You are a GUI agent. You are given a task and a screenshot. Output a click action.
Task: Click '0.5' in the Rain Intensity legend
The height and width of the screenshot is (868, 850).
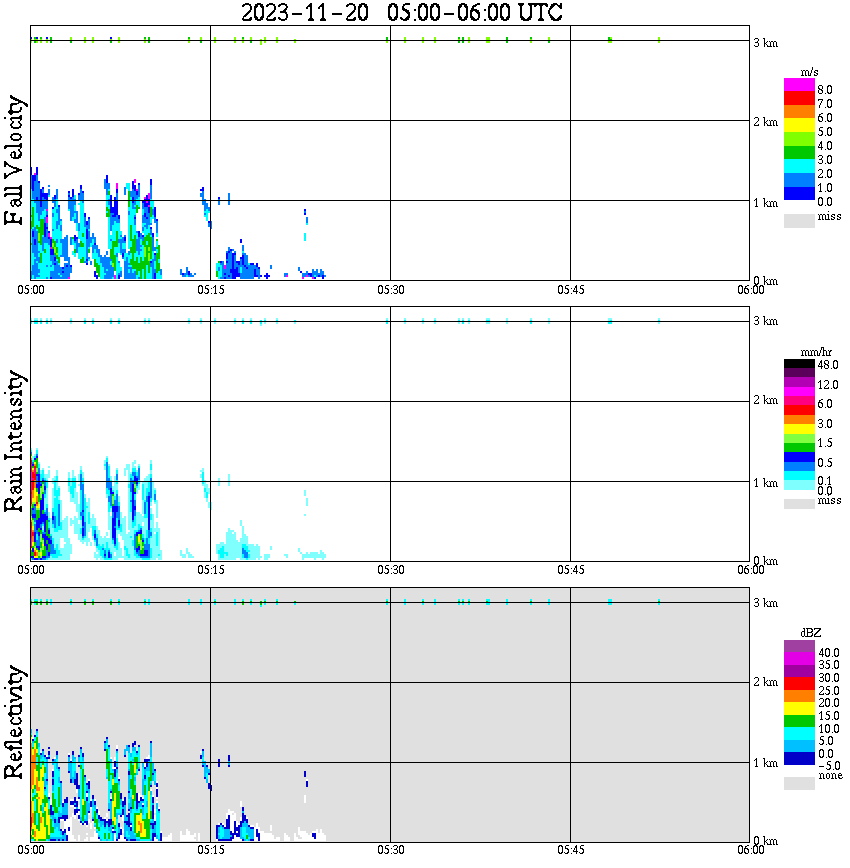pos(825,462)
